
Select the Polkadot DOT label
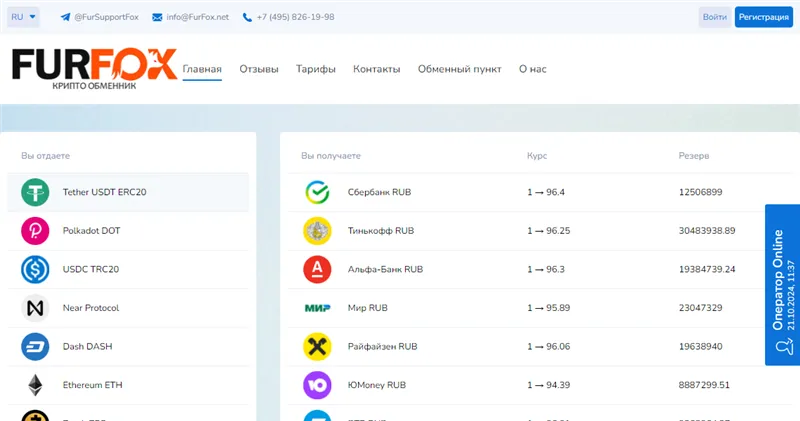[91, 231]
